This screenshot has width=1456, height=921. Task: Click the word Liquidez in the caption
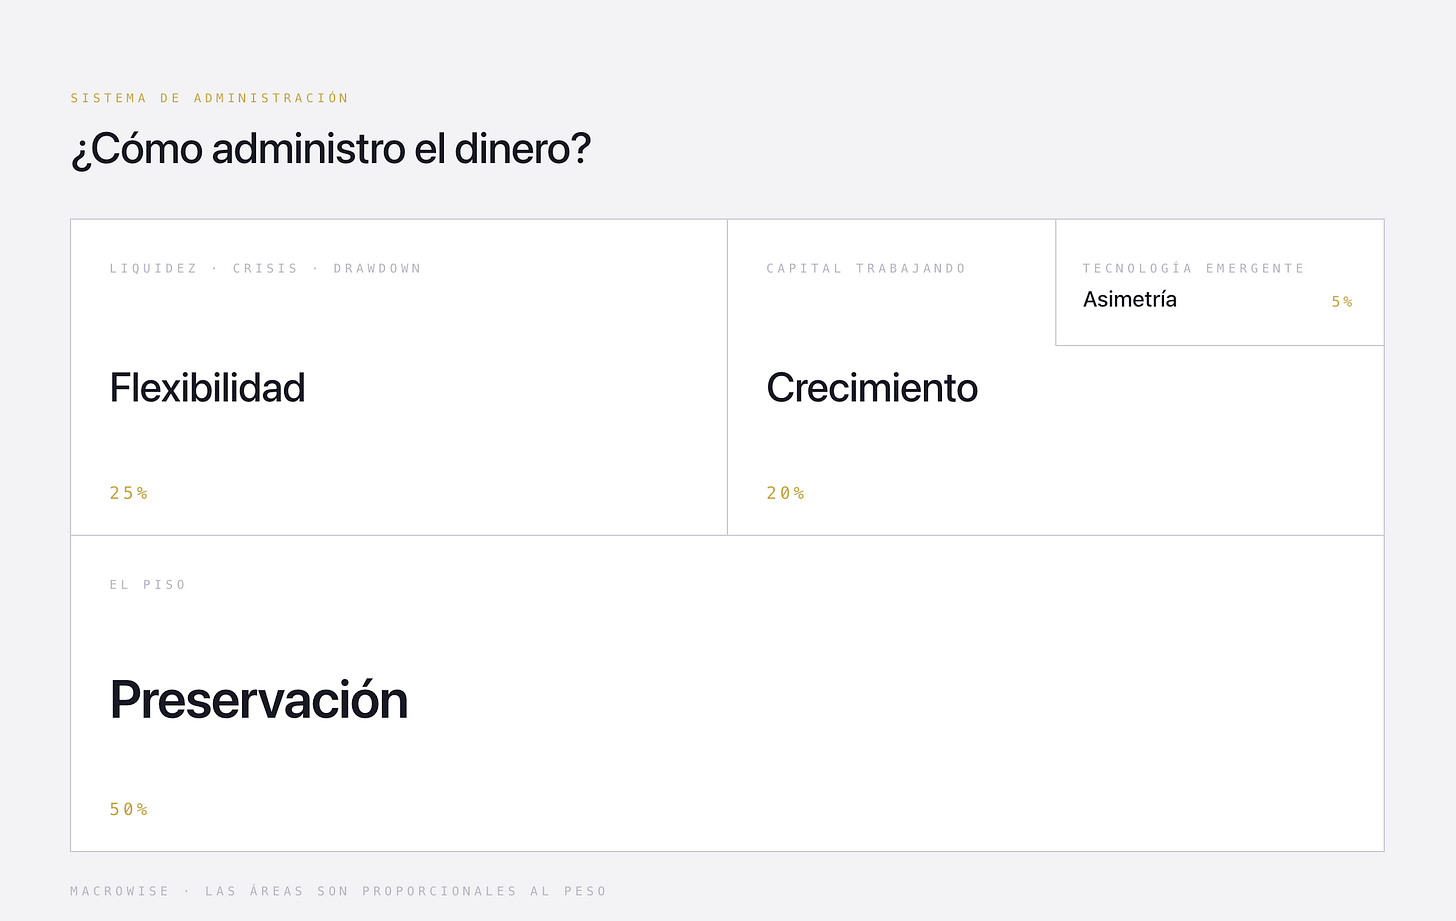coord(154,268)
